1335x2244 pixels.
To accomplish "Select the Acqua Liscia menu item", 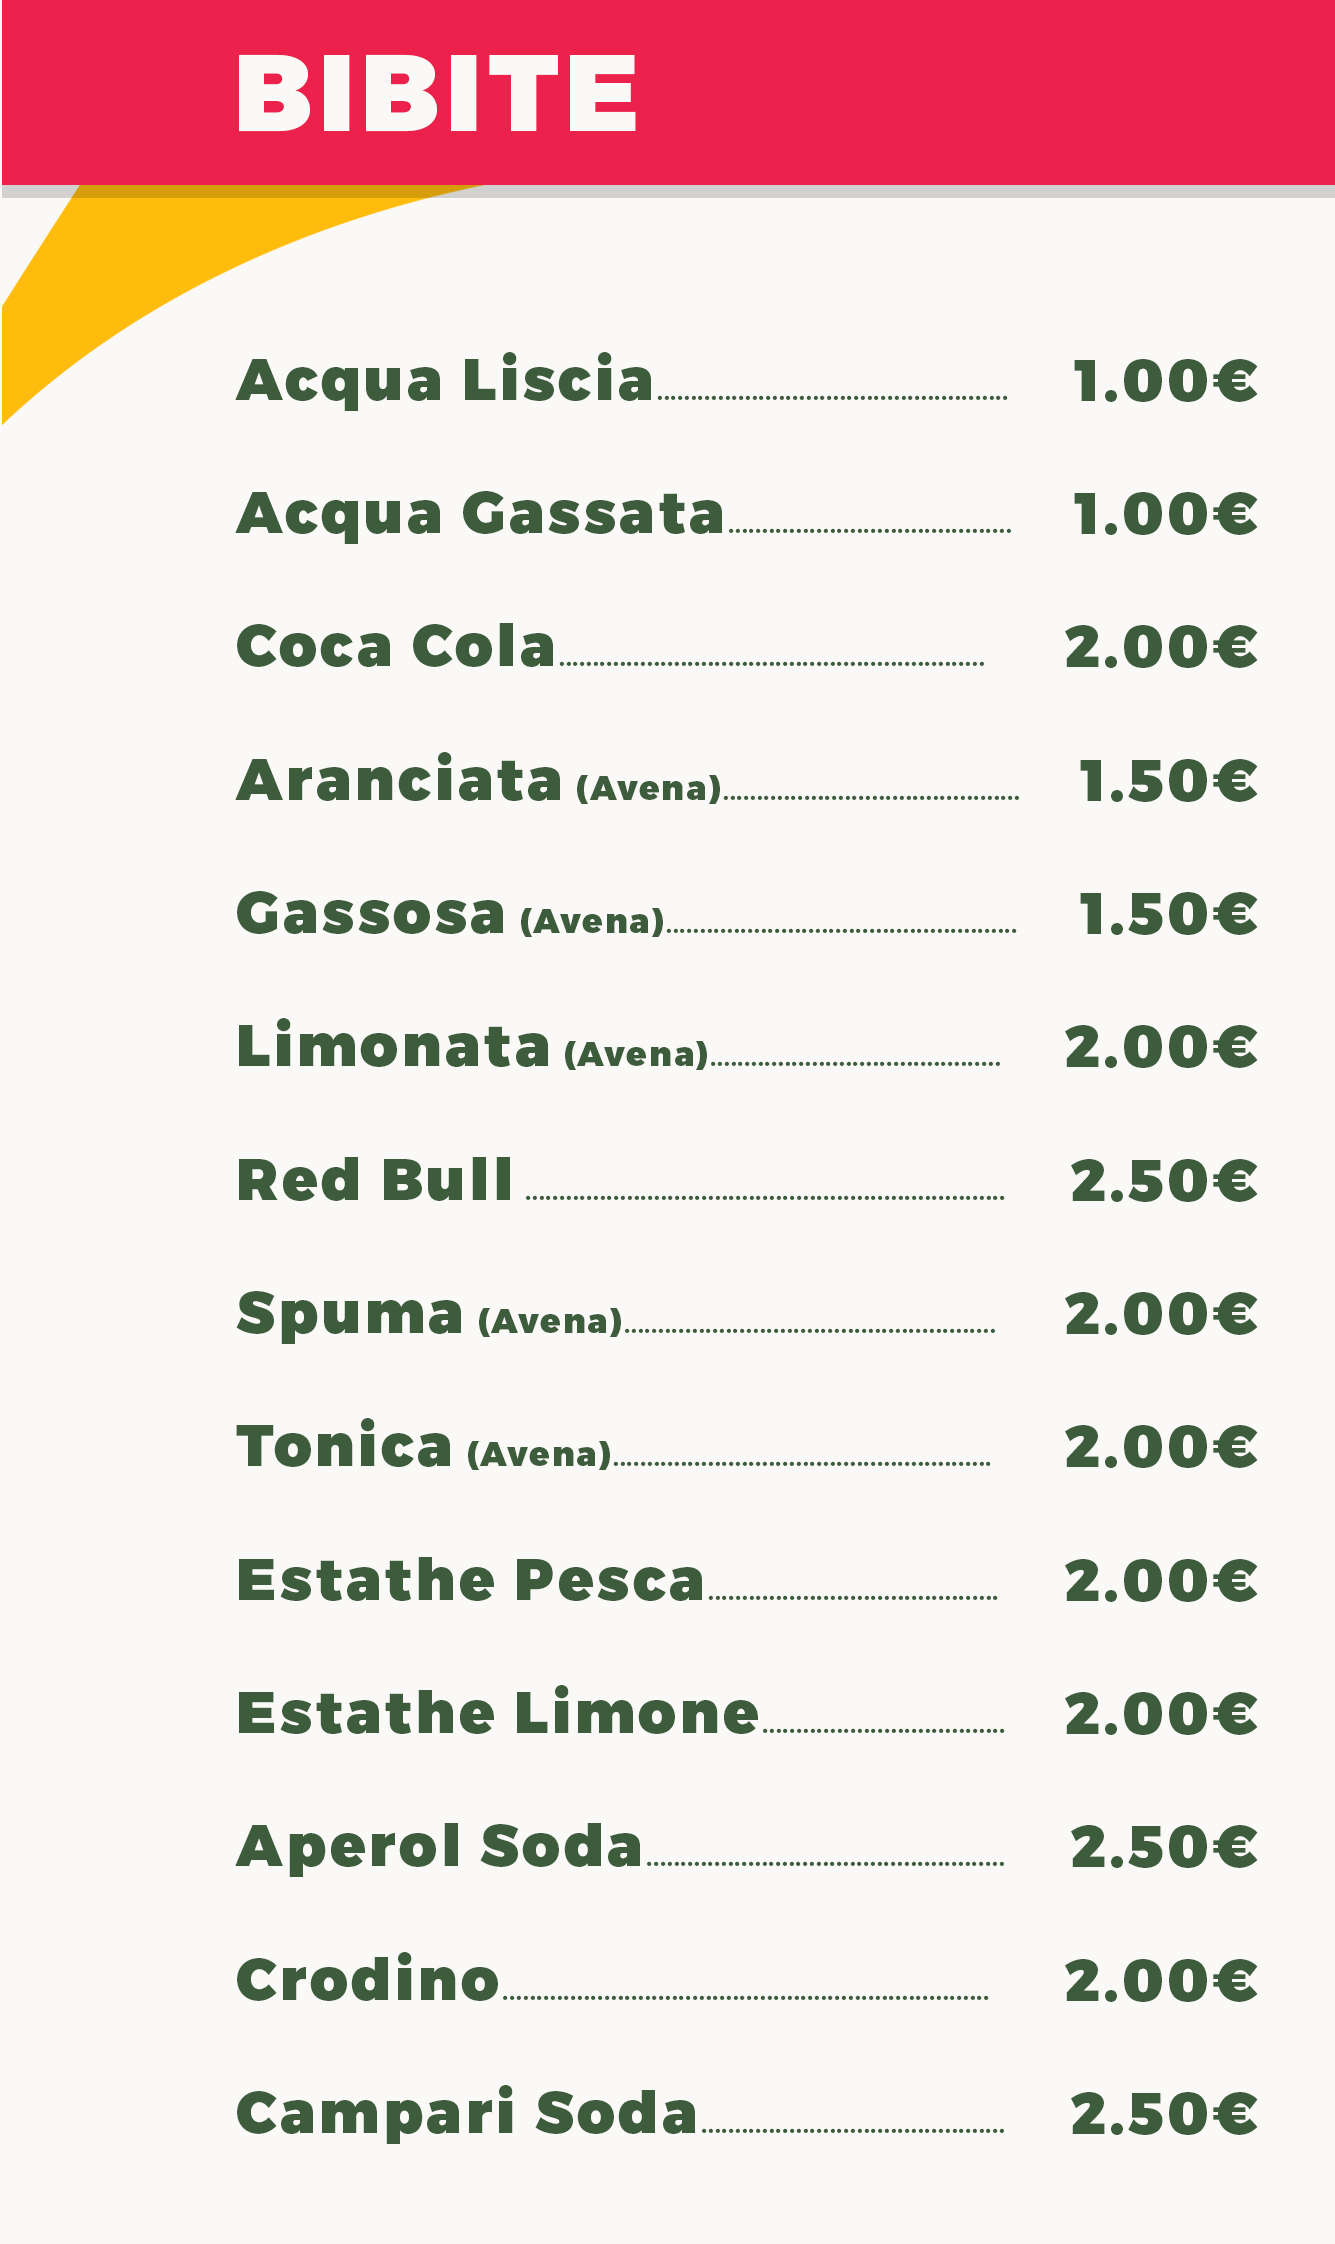I will (x=445, y=381).
